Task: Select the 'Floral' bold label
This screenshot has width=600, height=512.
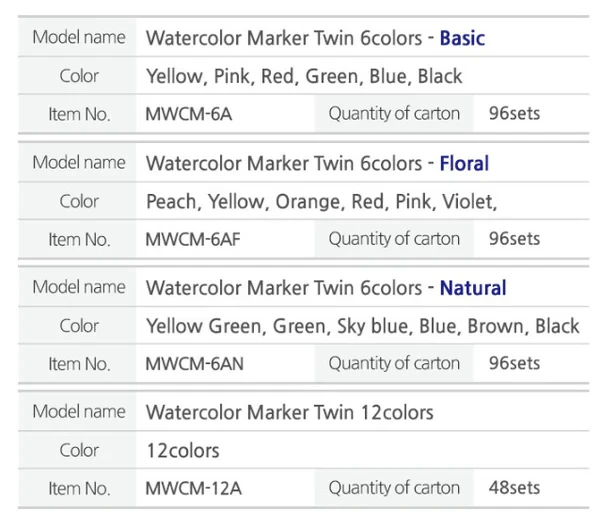Action: pos(464,163)
